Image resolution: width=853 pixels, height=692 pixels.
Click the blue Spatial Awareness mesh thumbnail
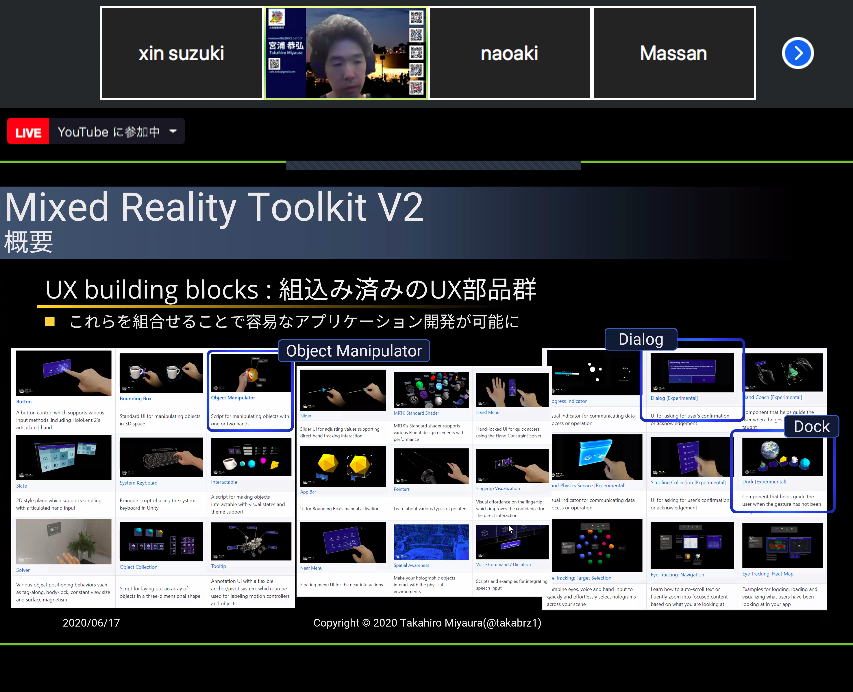(431, 542)
